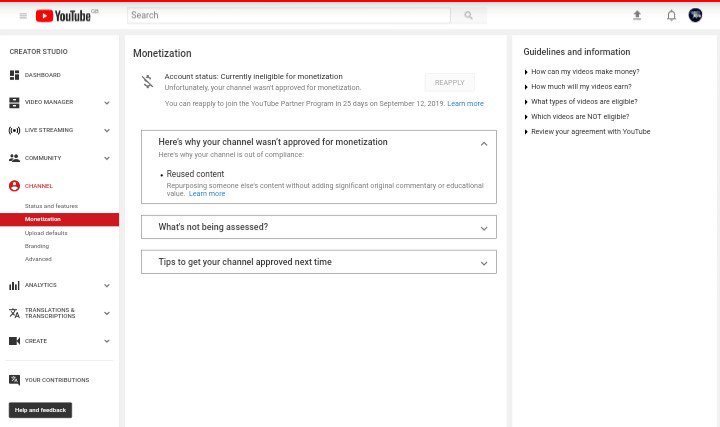Click the upload video icon
The height and width of the screenshot is (427, 720).
(x=637, y=16)
